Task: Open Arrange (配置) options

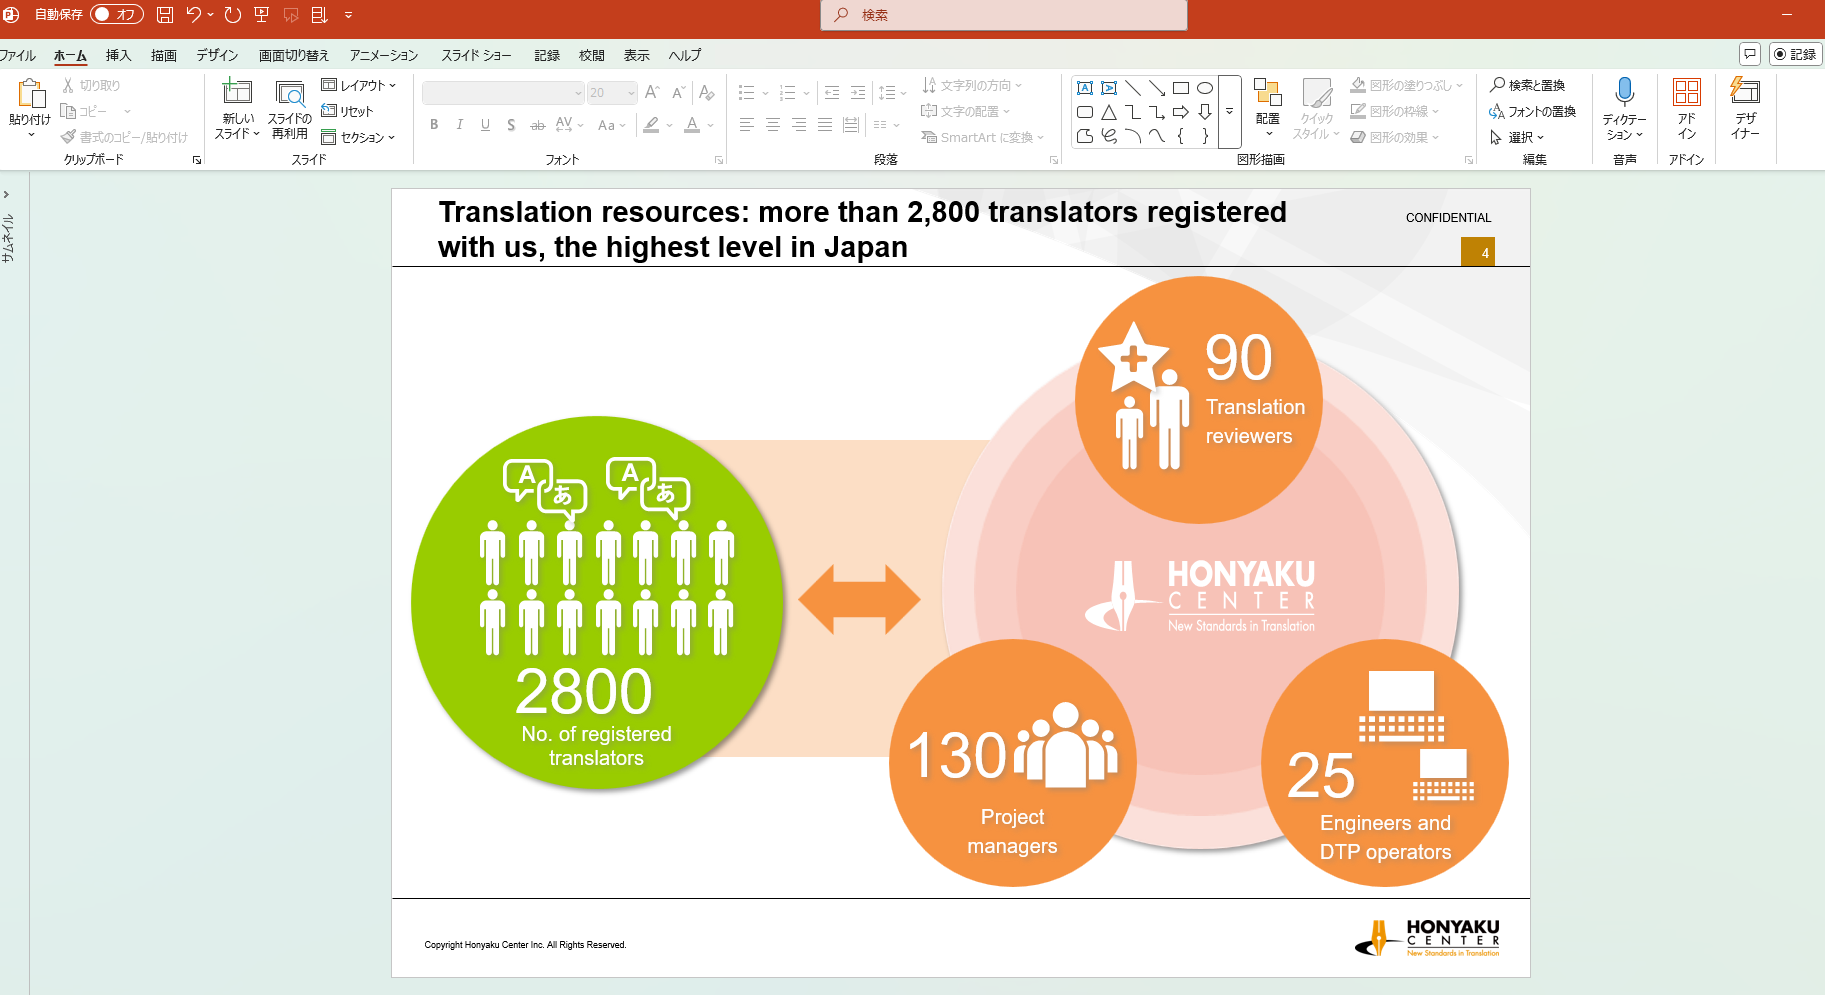Action: click(1268, 108)
